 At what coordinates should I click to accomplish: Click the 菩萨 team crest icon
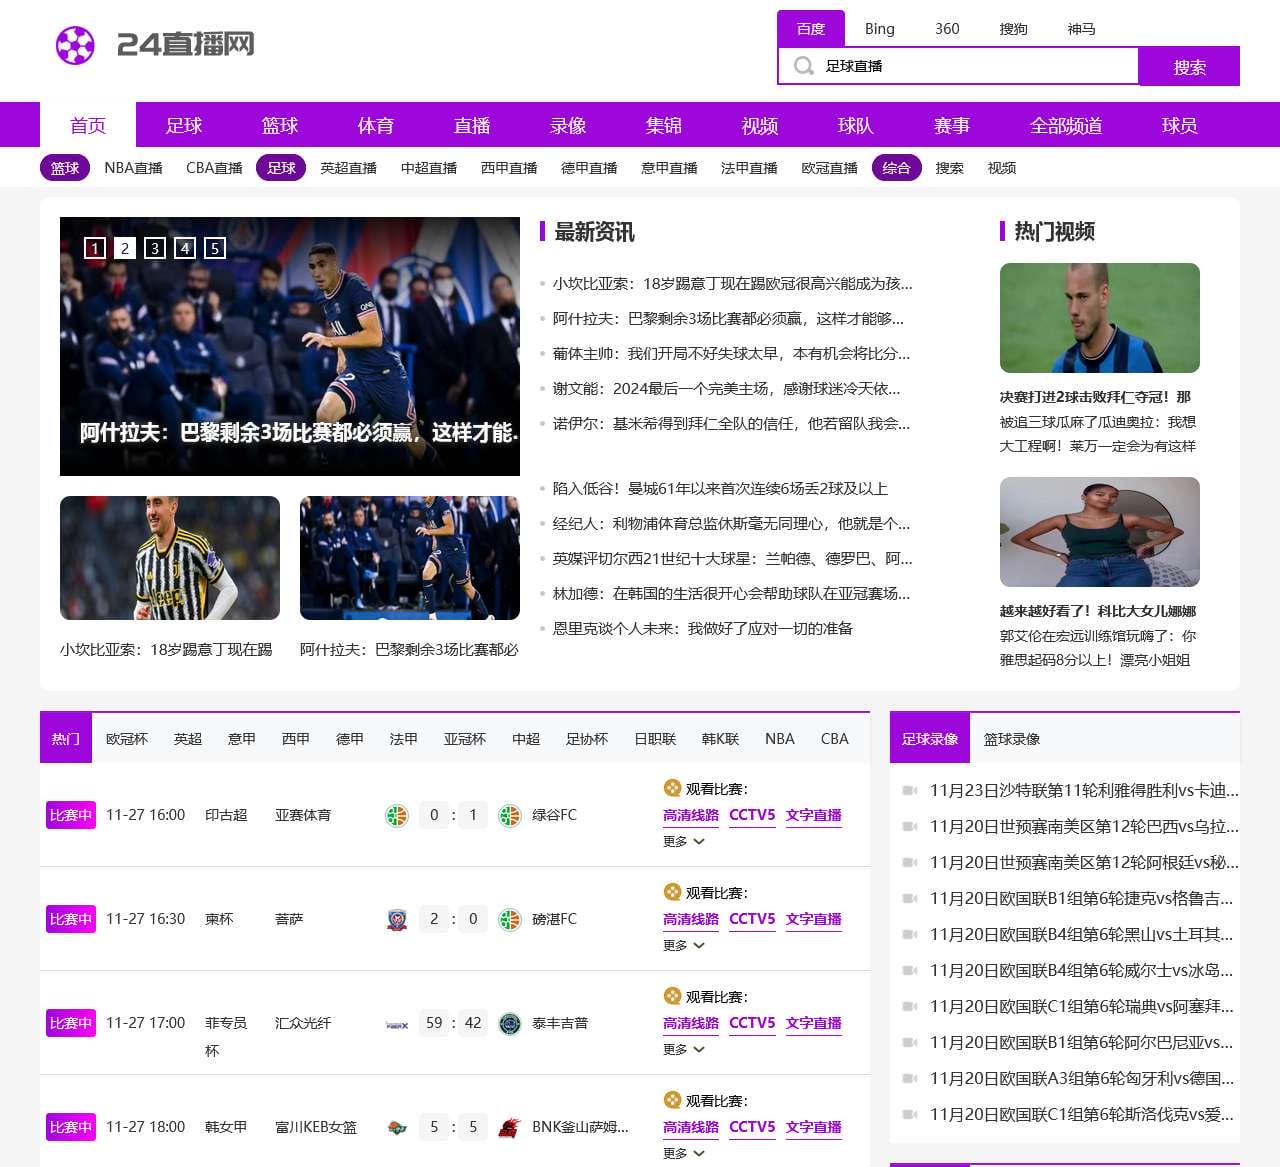[x=398, y=919]
